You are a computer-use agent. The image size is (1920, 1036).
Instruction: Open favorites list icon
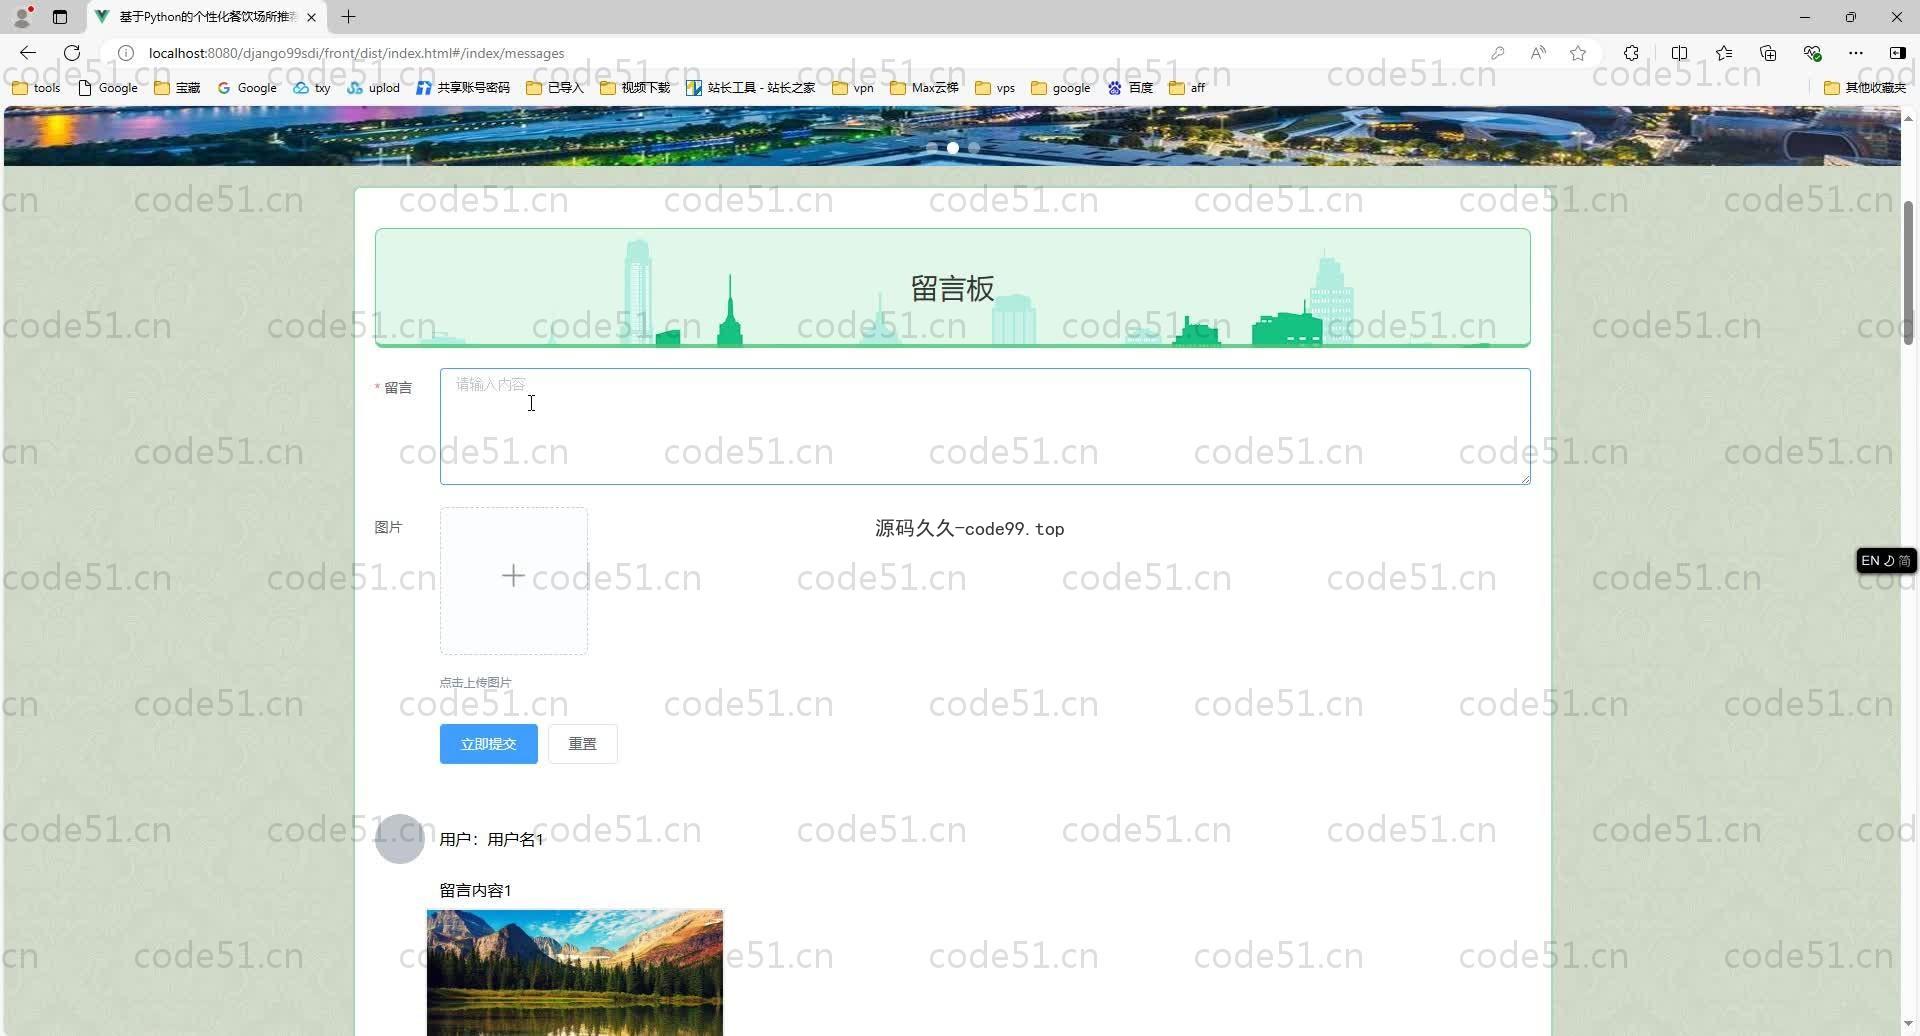pyautogui.click(x=1724, y=53)
